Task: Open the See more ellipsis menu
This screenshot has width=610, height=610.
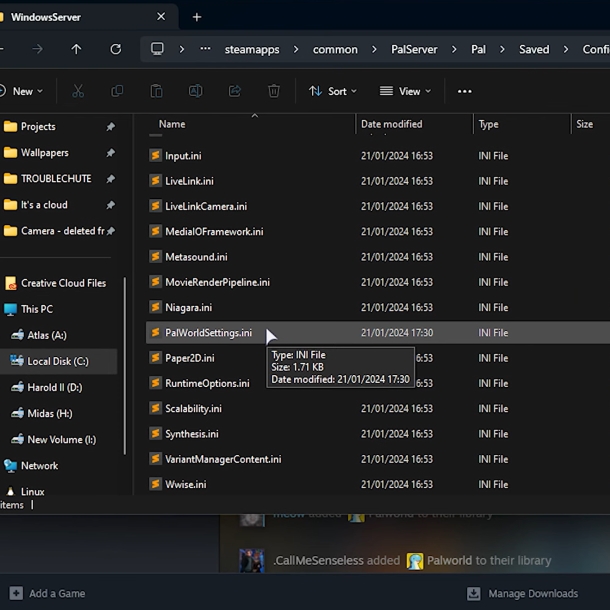Action: [x=465, y=91]
